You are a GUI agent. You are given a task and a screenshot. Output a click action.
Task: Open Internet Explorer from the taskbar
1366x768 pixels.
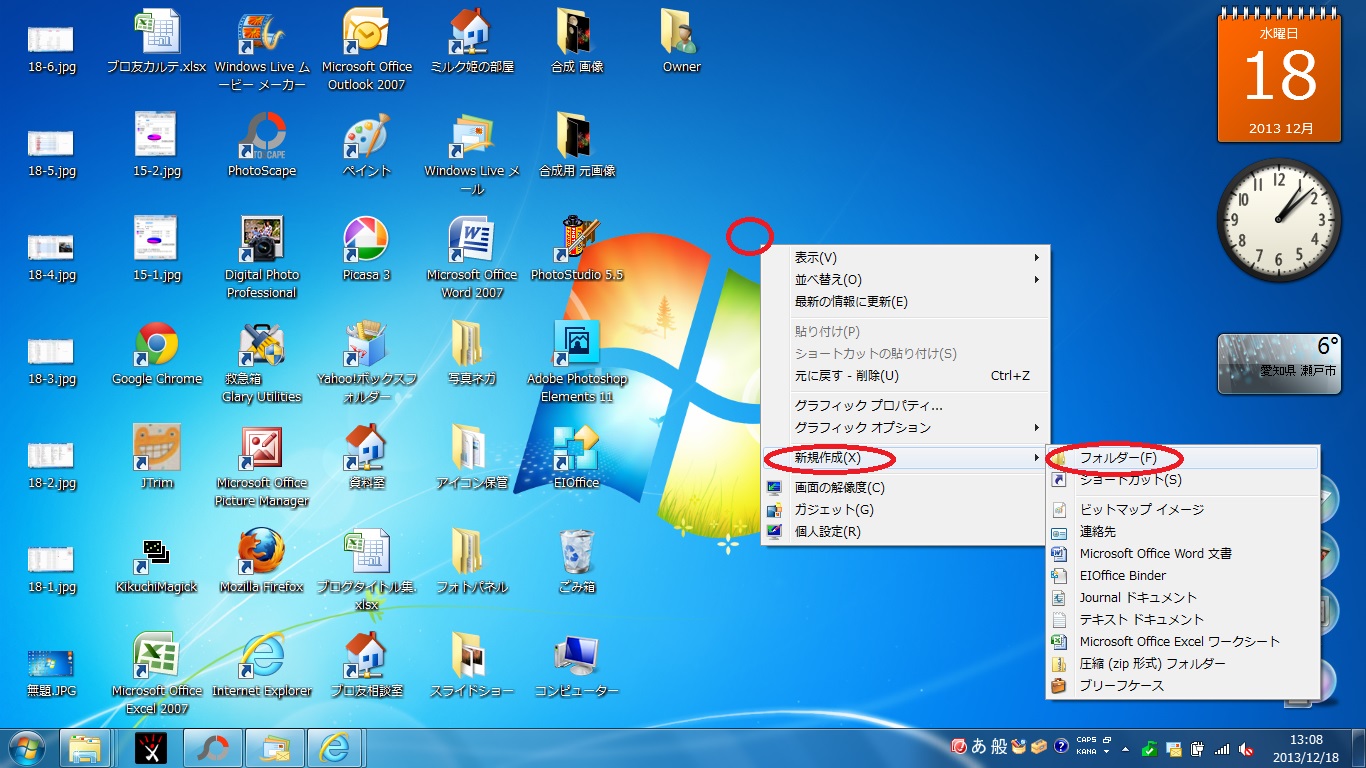tap(335, 747)
